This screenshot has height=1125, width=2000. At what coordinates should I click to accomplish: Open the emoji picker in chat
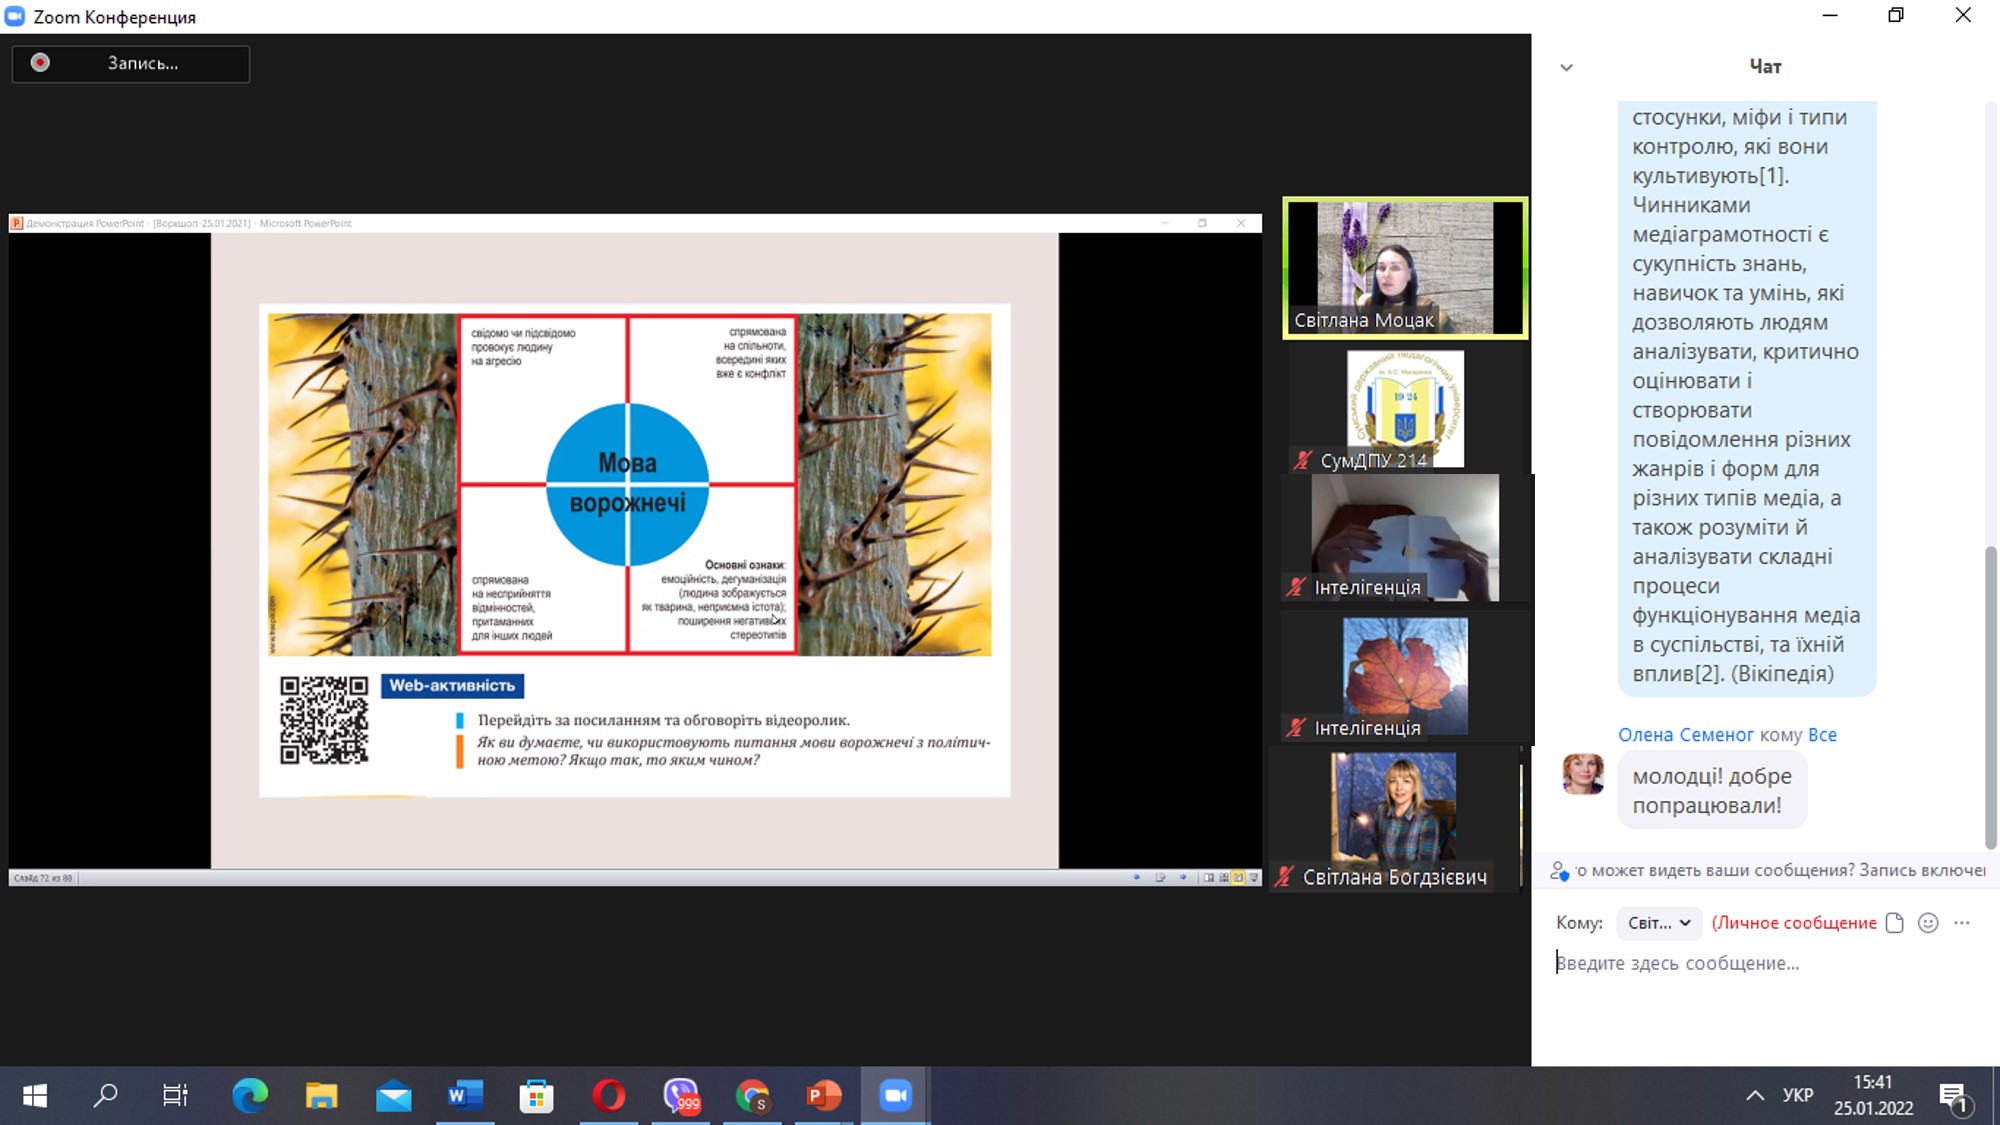1928,923
